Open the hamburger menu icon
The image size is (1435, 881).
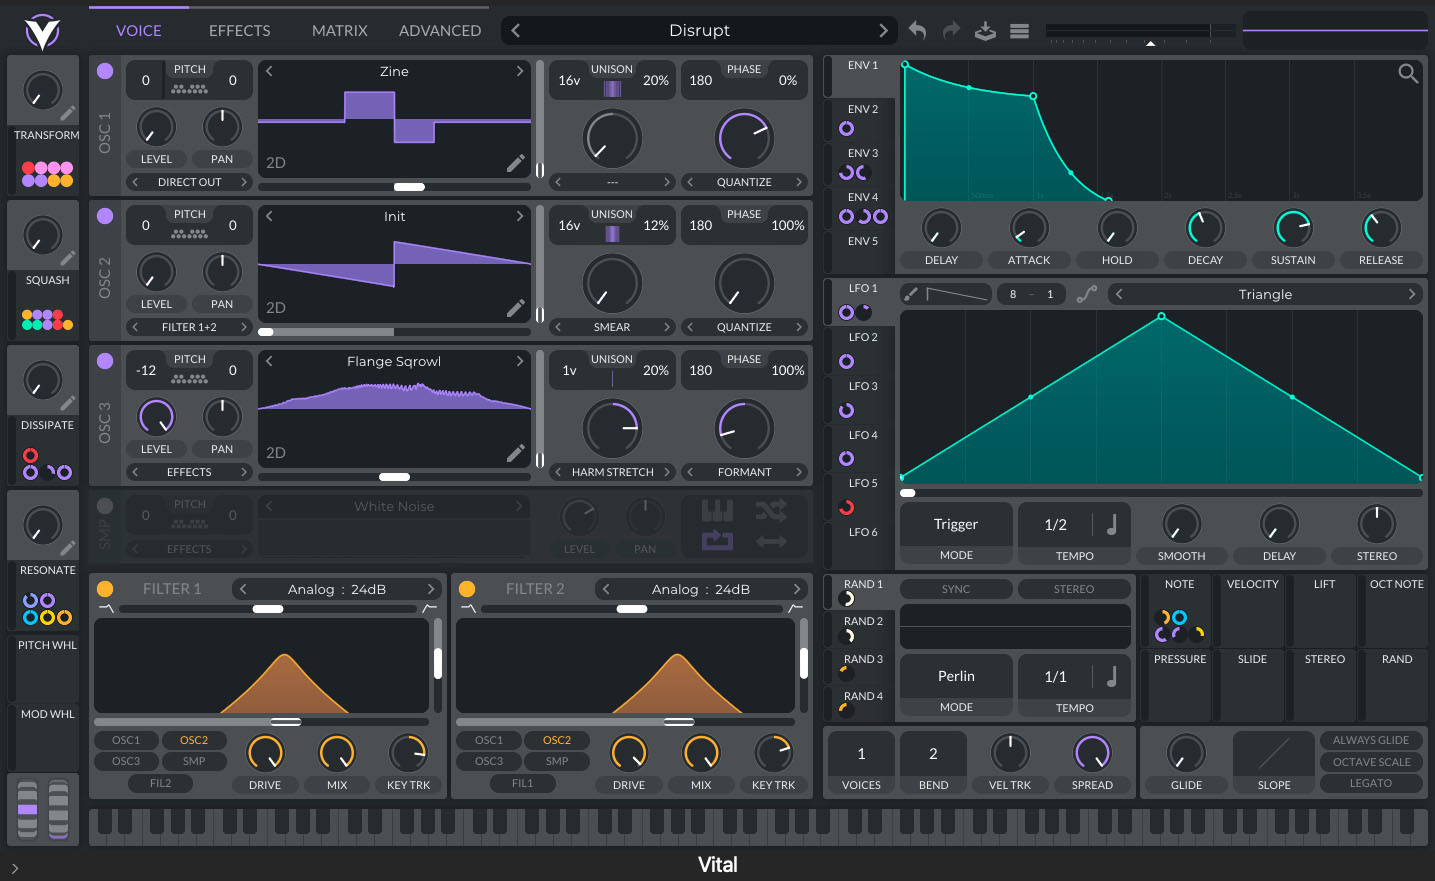pyautogui.click(x=1019, y=31)
